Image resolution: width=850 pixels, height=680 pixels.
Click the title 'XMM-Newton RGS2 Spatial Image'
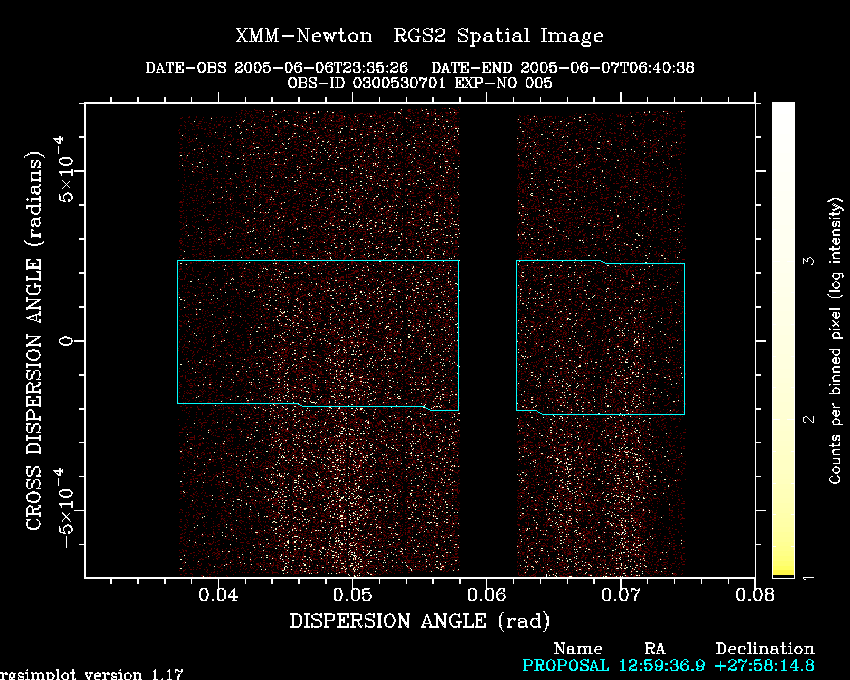(419, 36)
